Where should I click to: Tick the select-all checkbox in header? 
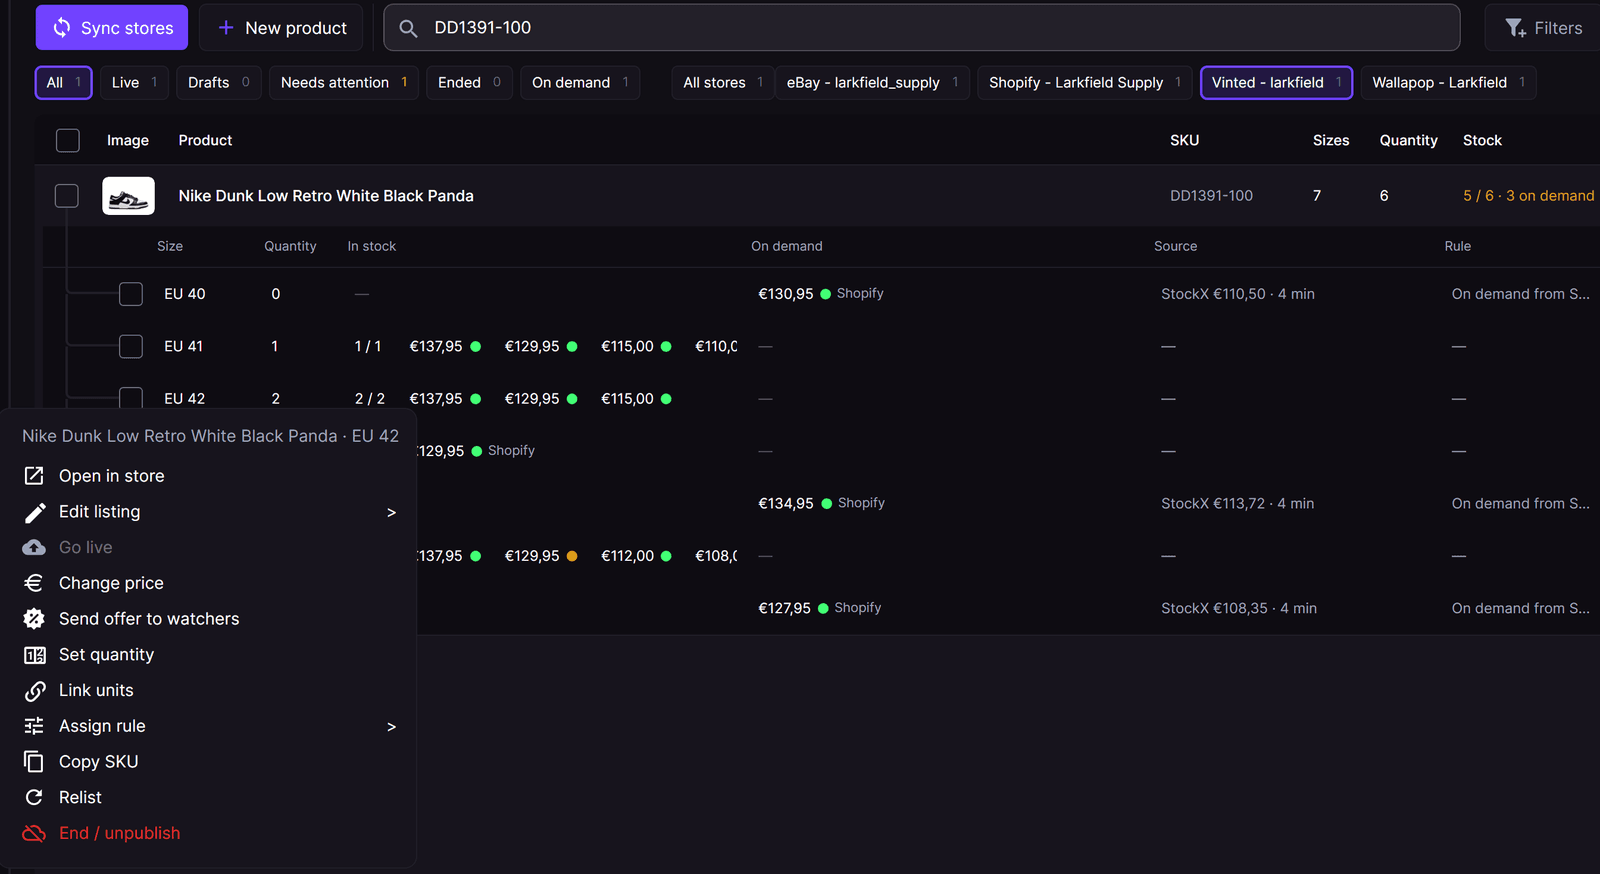point(68,140)
